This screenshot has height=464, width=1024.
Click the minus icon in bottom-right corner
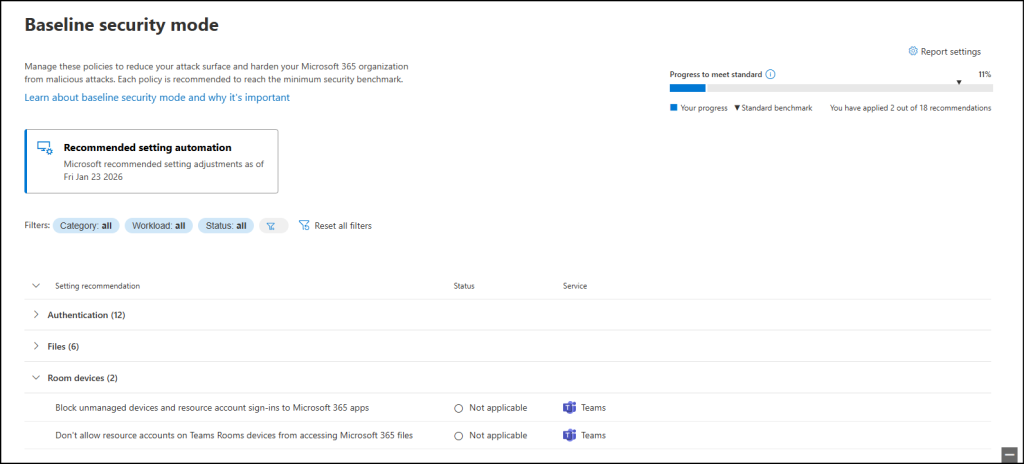pyautogui.click(x=1010, y=454)
